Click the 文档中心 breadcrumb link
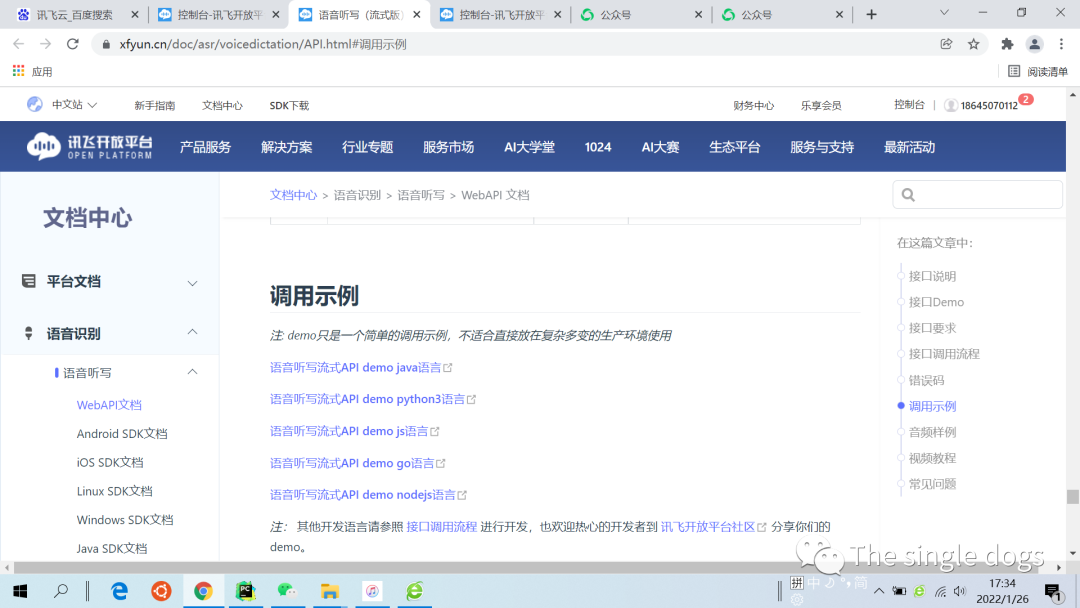This screenshot has height=608, width=1080. [x=293, y=195]
